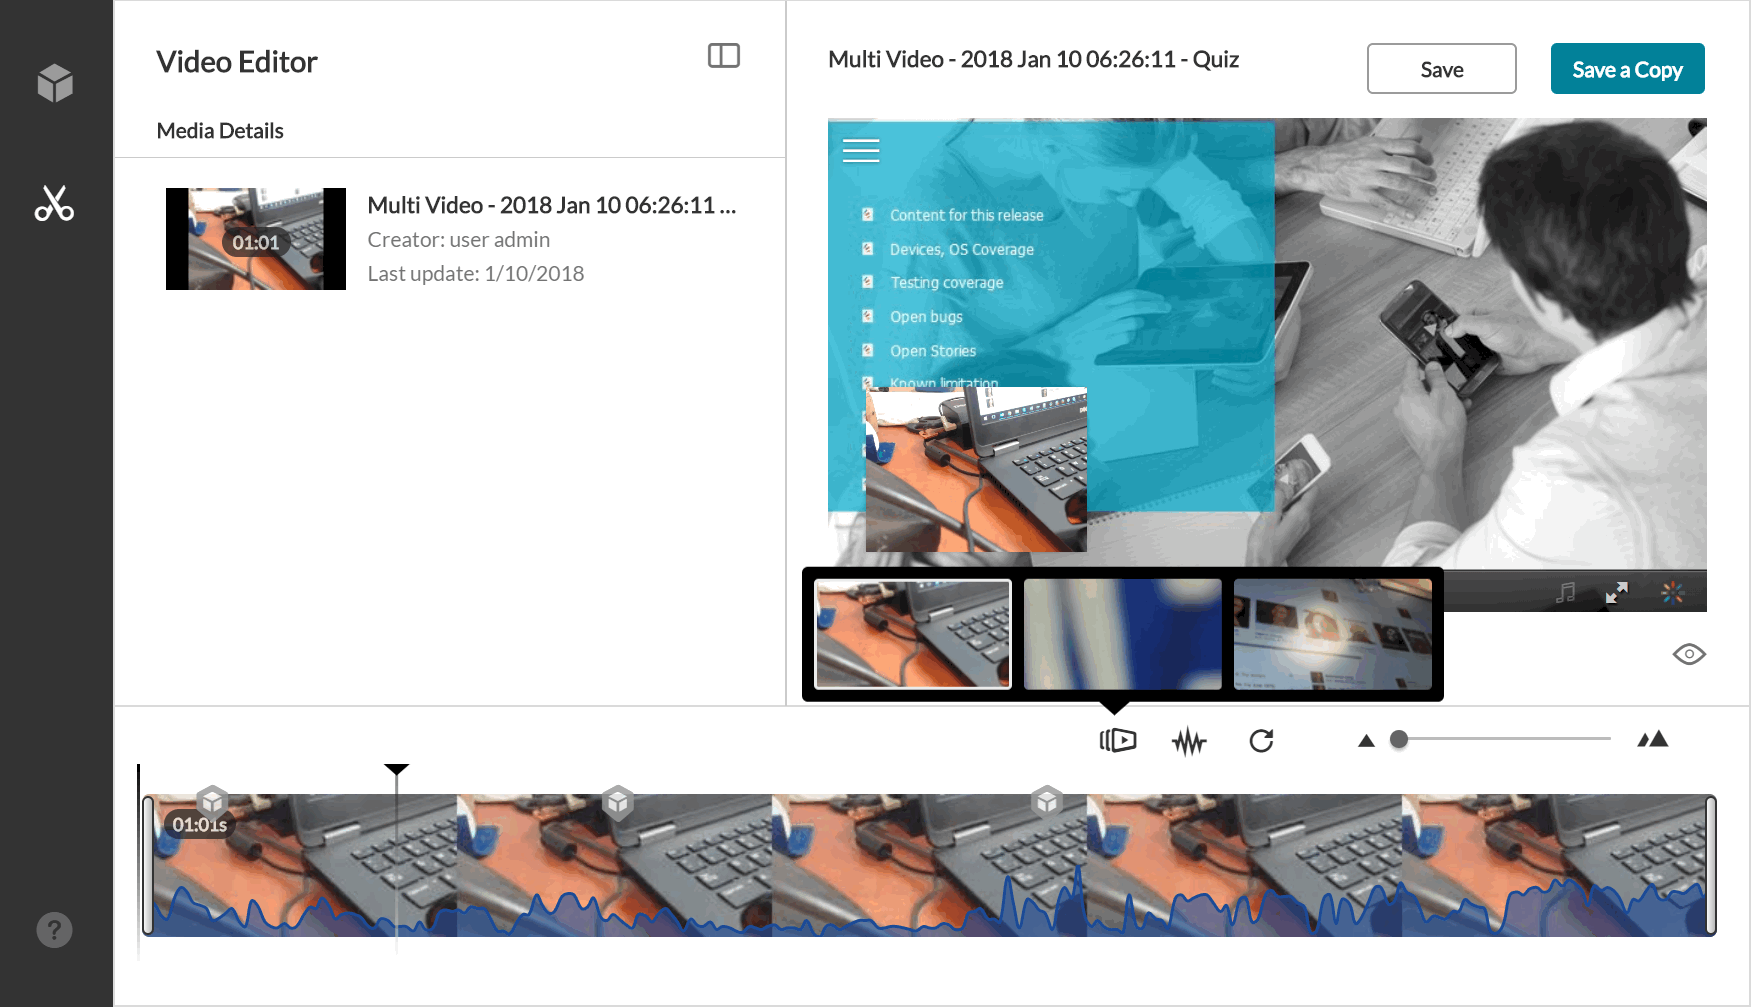
Task: Open the multi-stream selector icon below the player
Action: click(1118, 740)
